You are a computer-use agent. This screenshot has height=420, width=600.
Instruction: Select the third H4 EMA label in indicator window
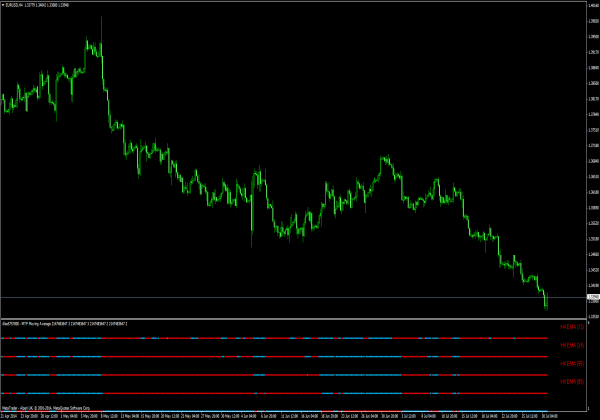point(571,363)
